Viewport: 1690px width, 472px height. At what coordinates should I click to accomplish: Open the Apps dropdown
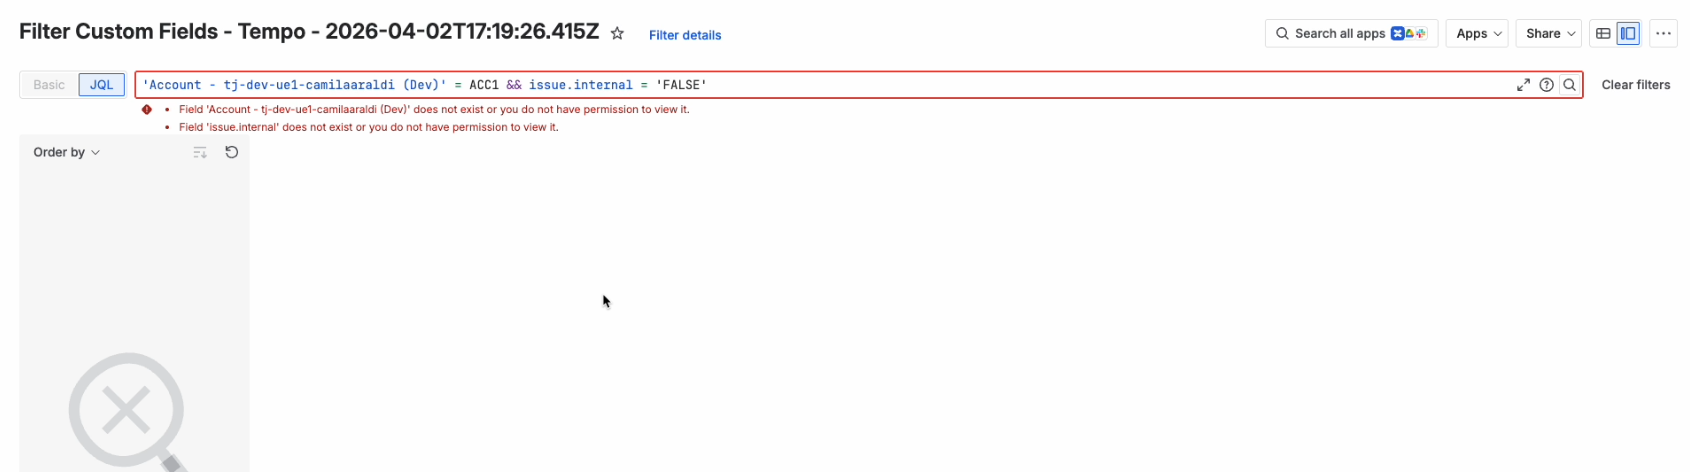click(1479, 33)
